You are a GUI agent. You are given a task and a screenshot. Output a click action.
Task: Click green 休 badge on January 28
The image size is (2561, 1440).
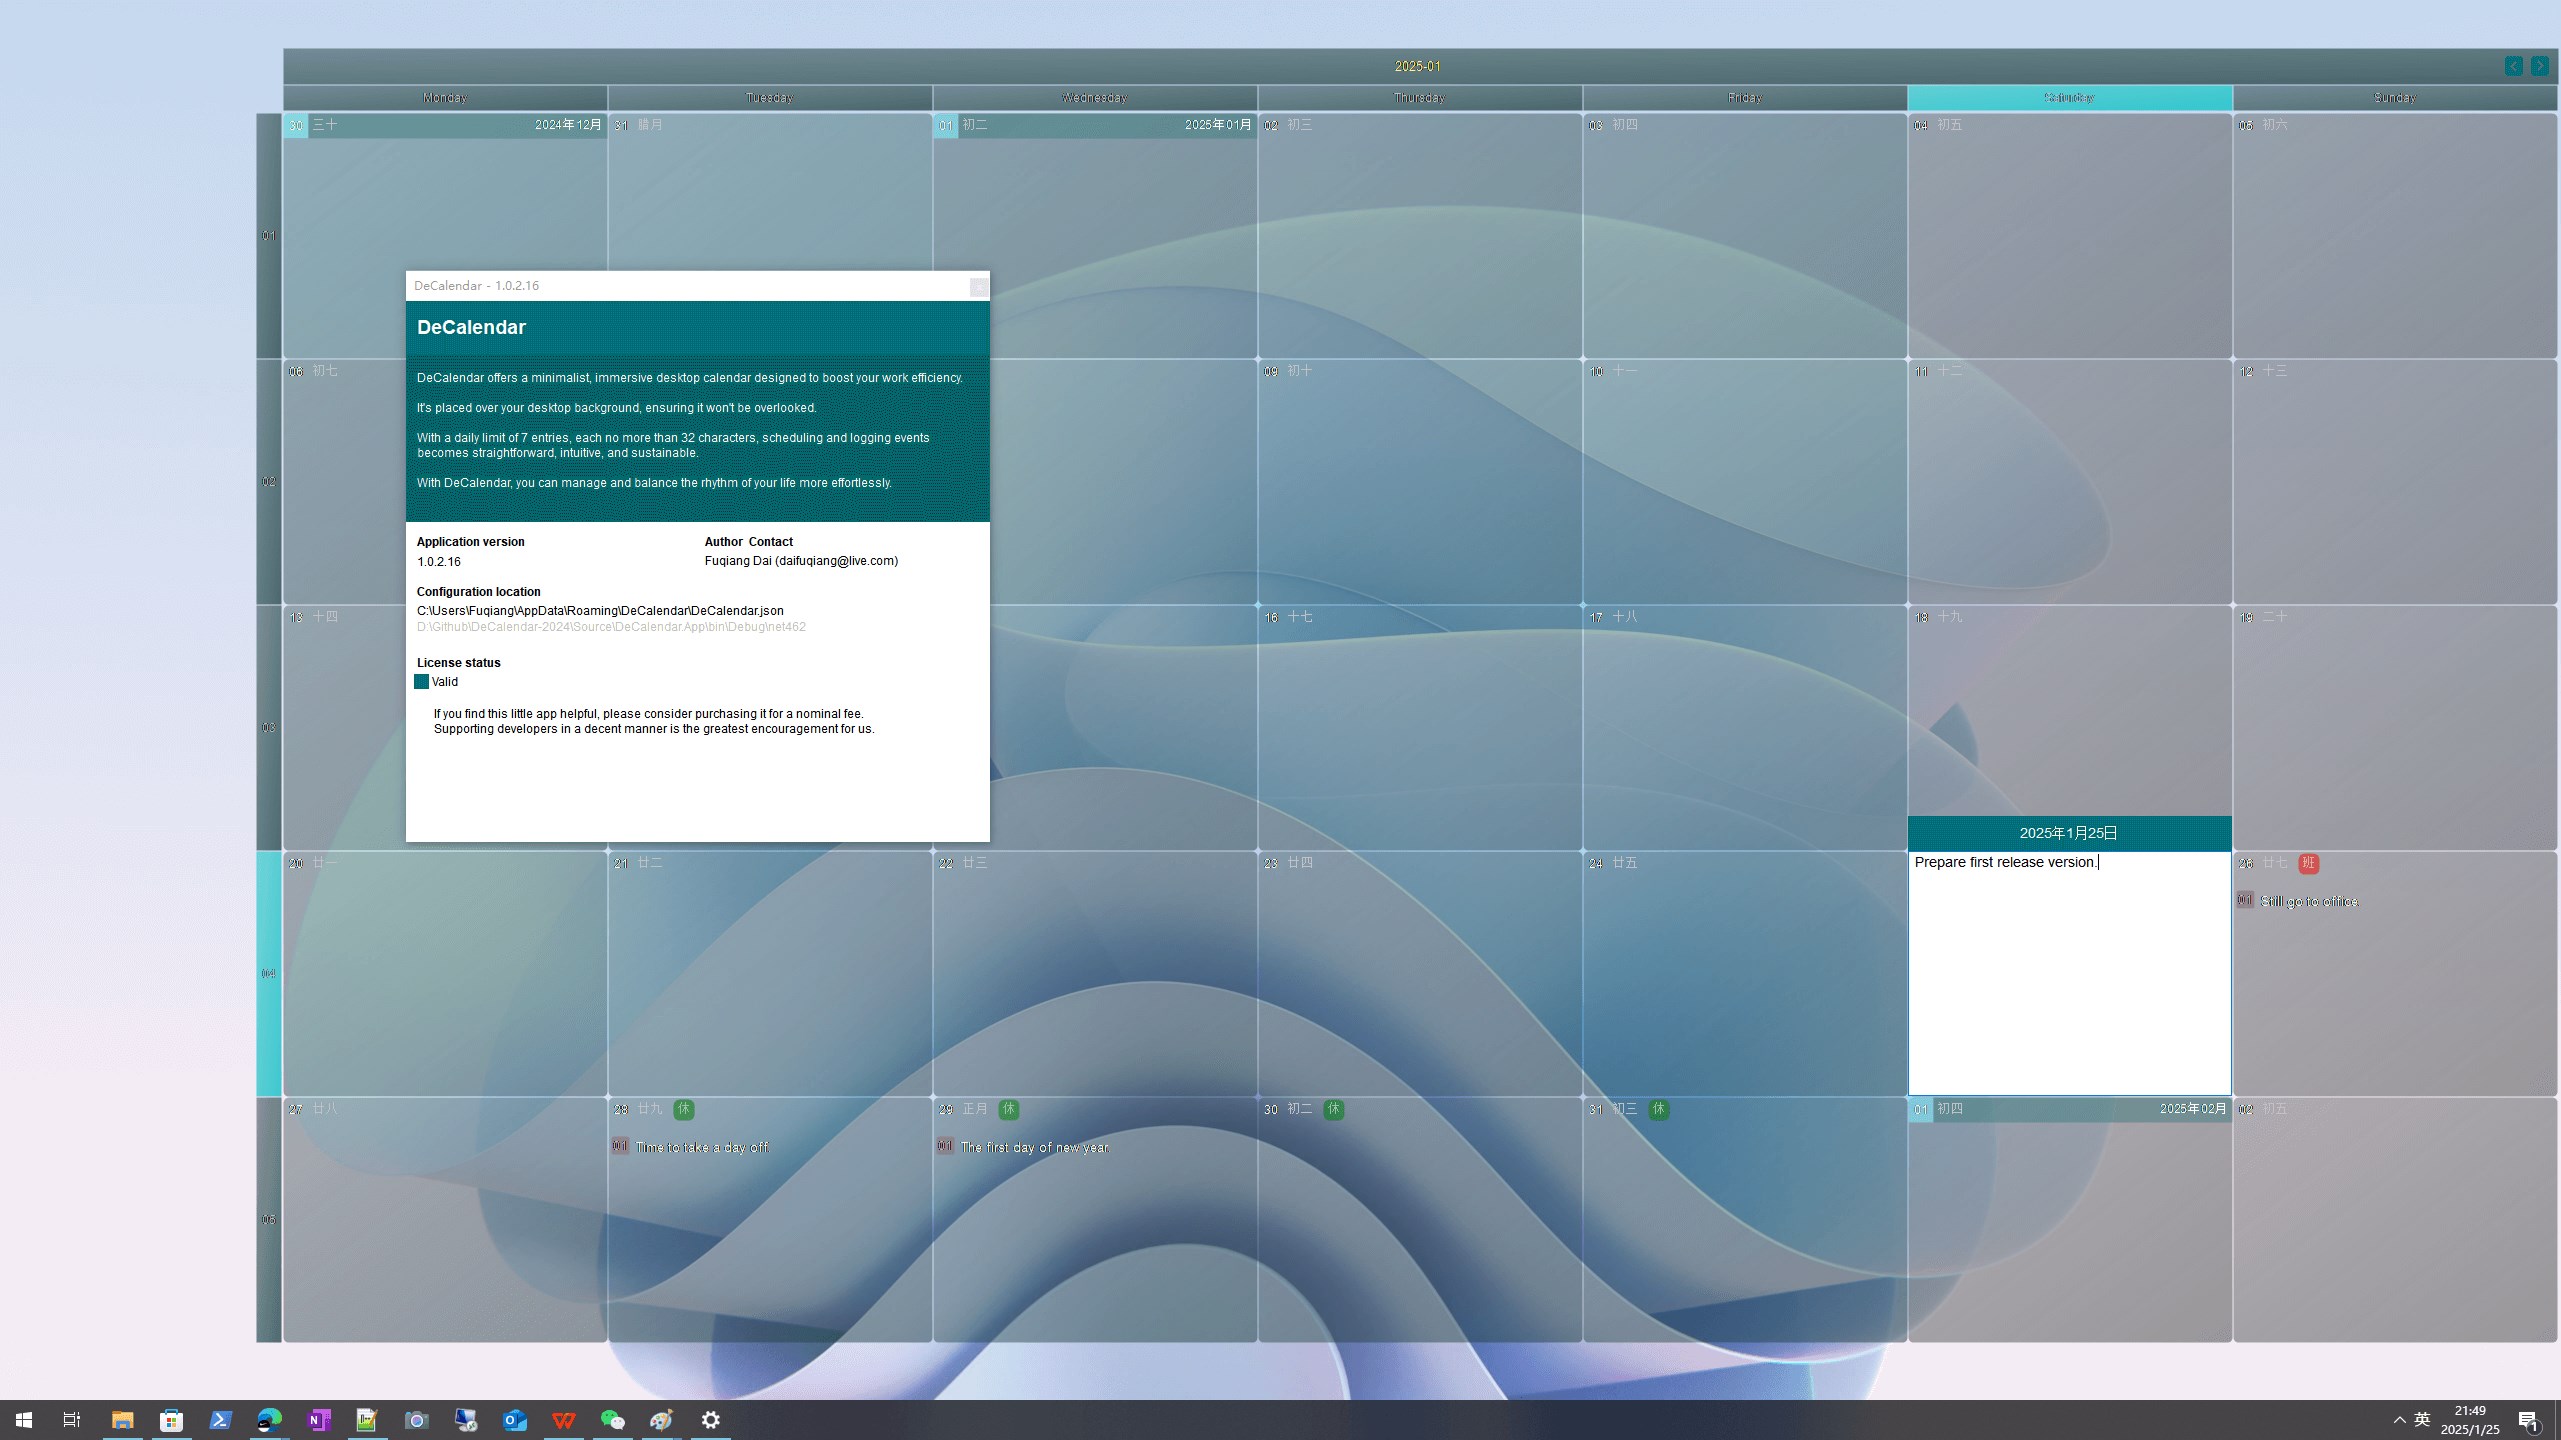coord(683,1109)
